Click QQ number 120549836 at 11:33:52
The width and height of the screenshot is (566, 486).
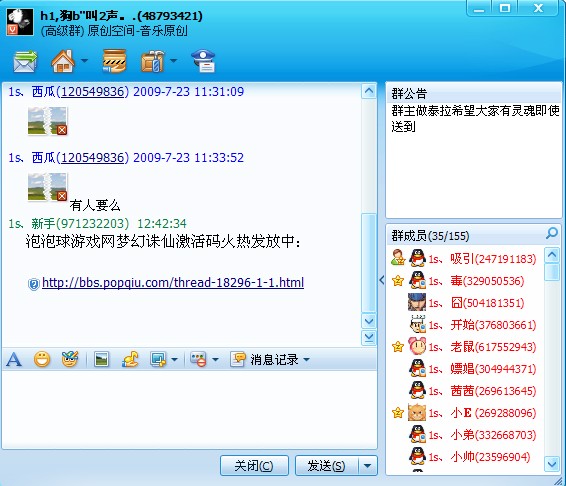coord(92,158)
